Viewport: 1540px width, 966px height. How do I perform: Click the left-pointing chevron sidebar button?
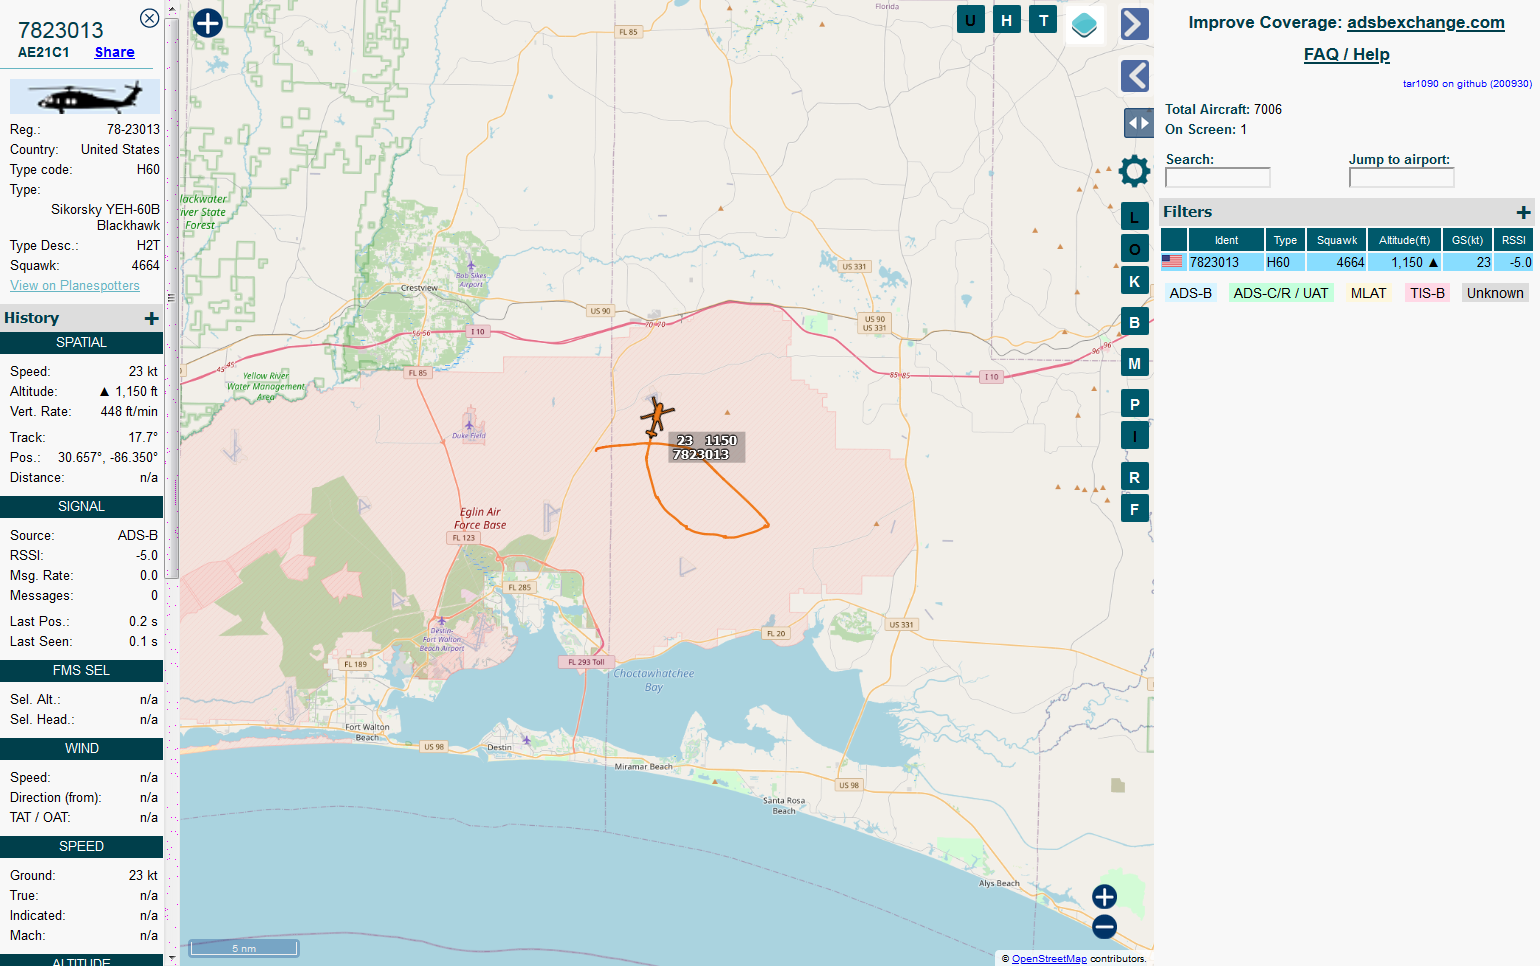point(1135,76)
